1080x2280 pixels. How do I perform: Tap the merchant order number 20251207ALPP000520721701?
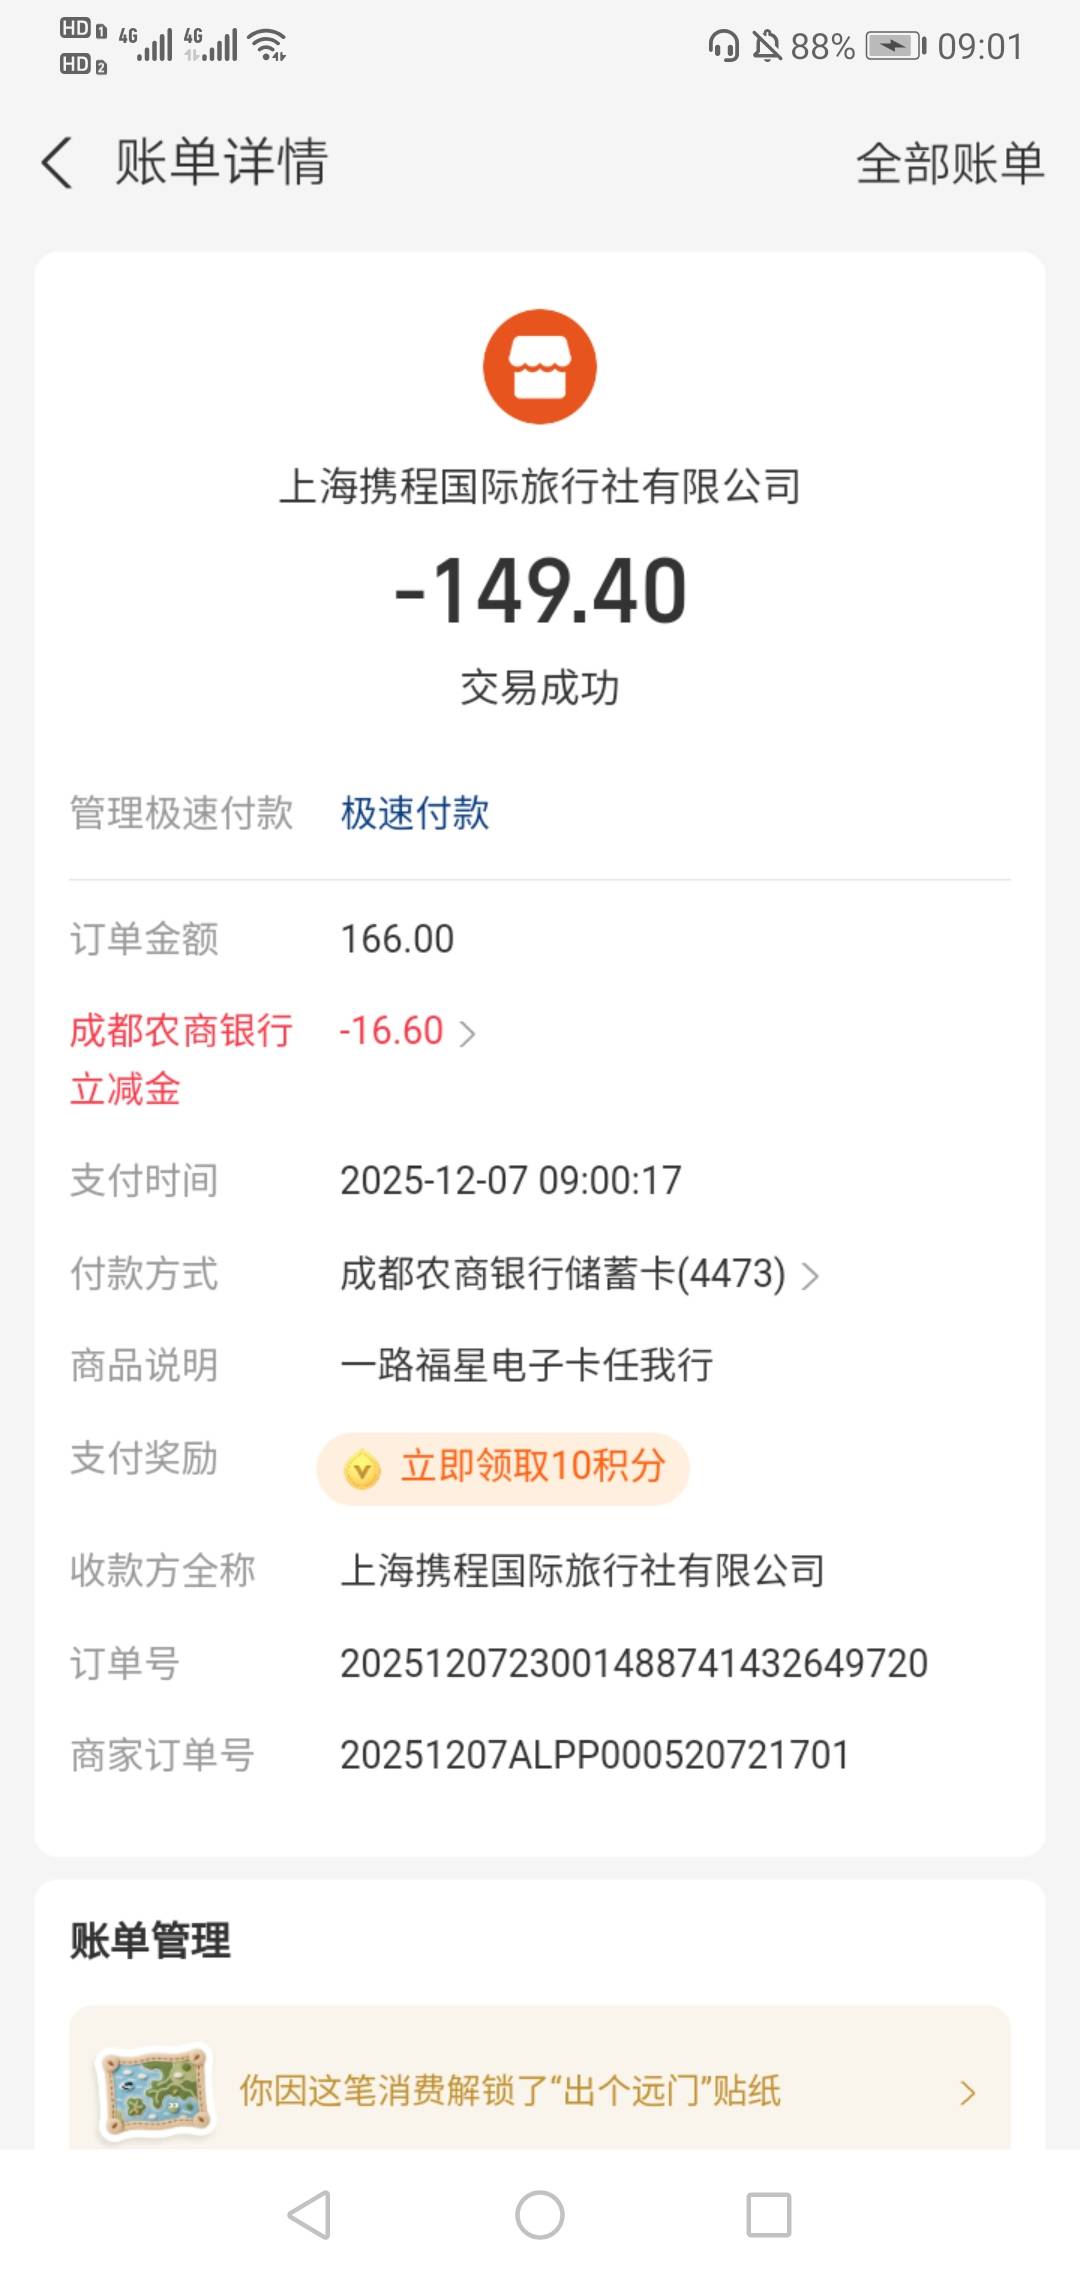point(594,1755)
